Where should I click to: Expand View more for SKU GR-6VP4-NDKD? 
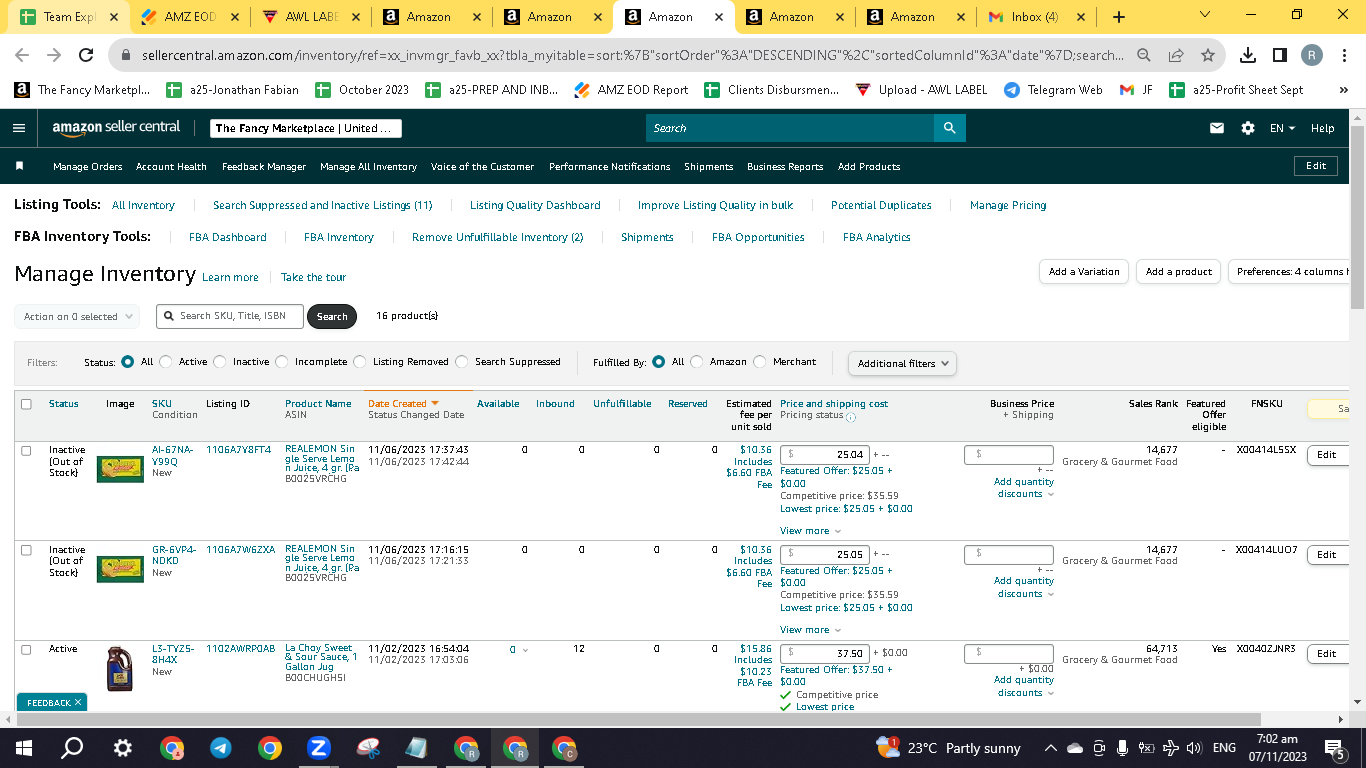[810, 630]
